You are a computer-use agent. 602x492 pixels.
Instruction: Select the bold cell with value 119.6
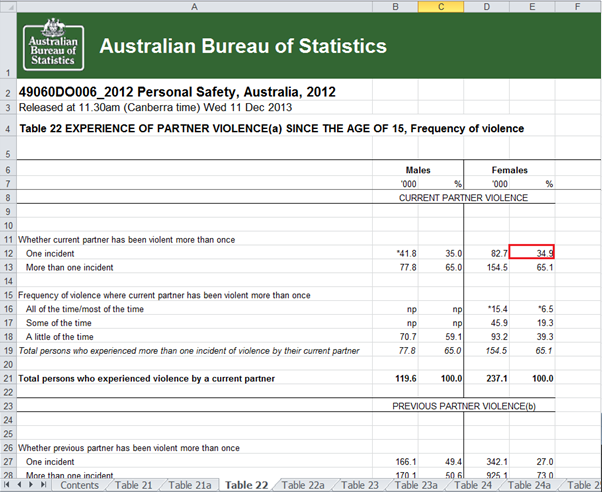[395, 378]
